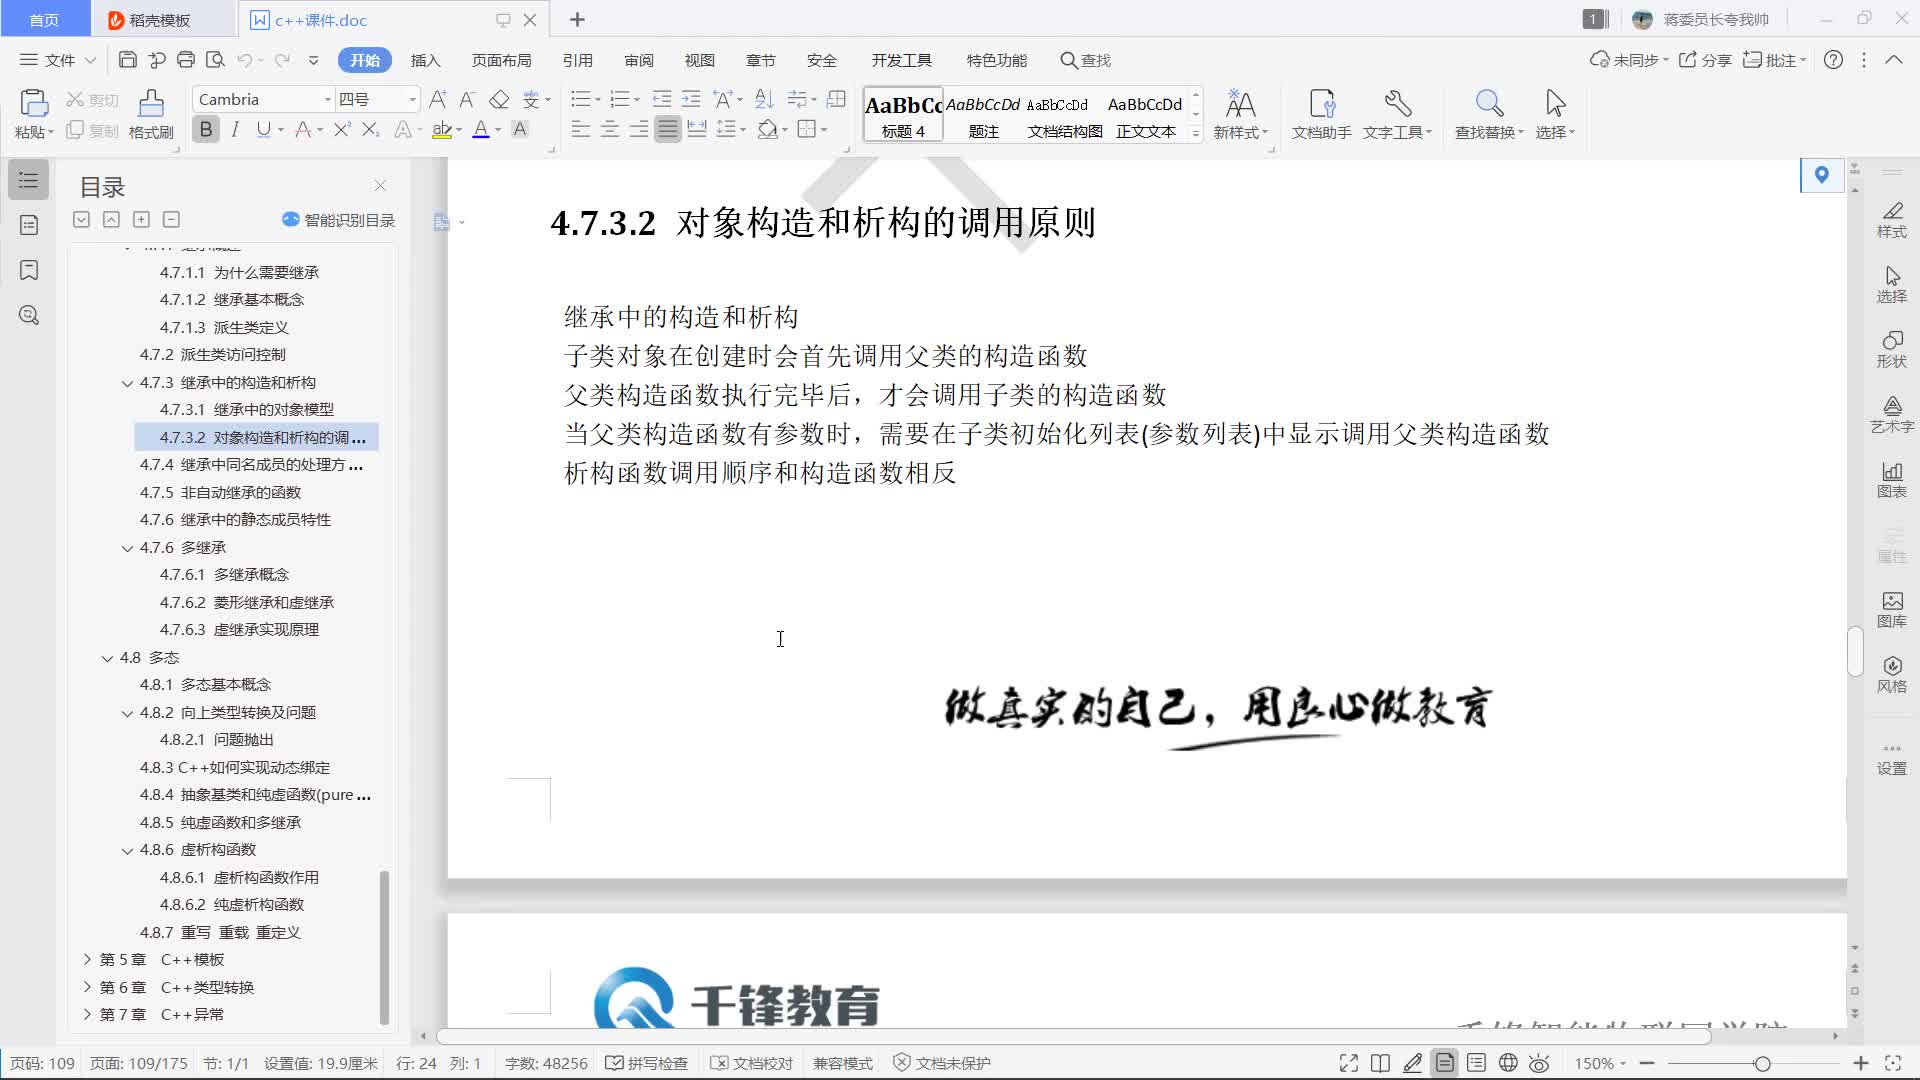Toggle Superscript formatting
This screenshot has height=1080, width=1920.
[342, 129]
